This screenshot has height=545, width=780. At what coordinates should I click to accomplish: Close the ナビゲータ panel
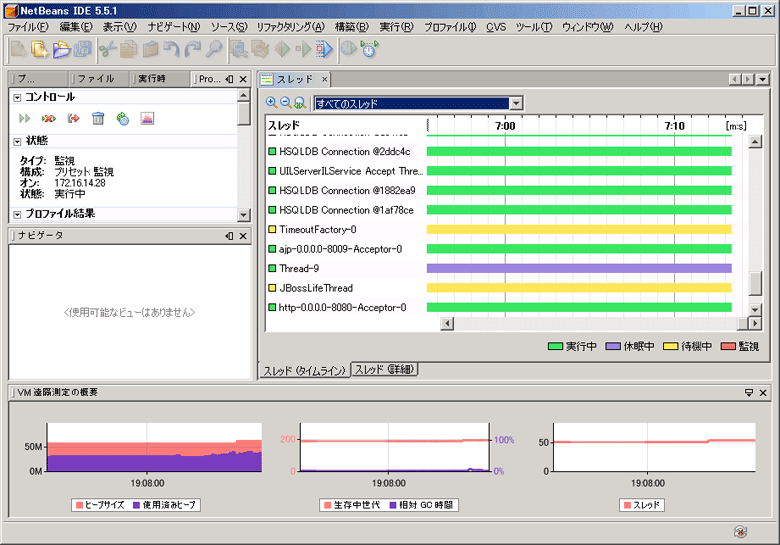tap(243, 236)
